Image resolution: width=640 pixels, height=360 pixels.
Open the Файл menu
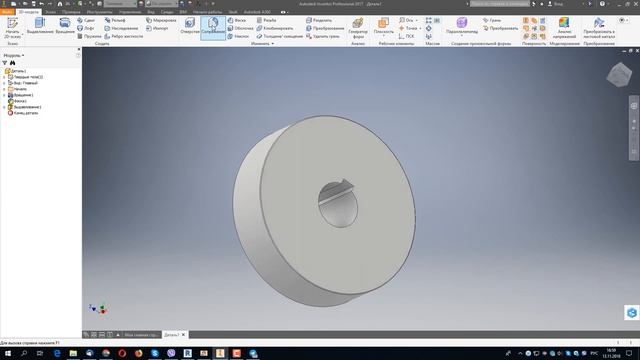click(x=7, y=12)
